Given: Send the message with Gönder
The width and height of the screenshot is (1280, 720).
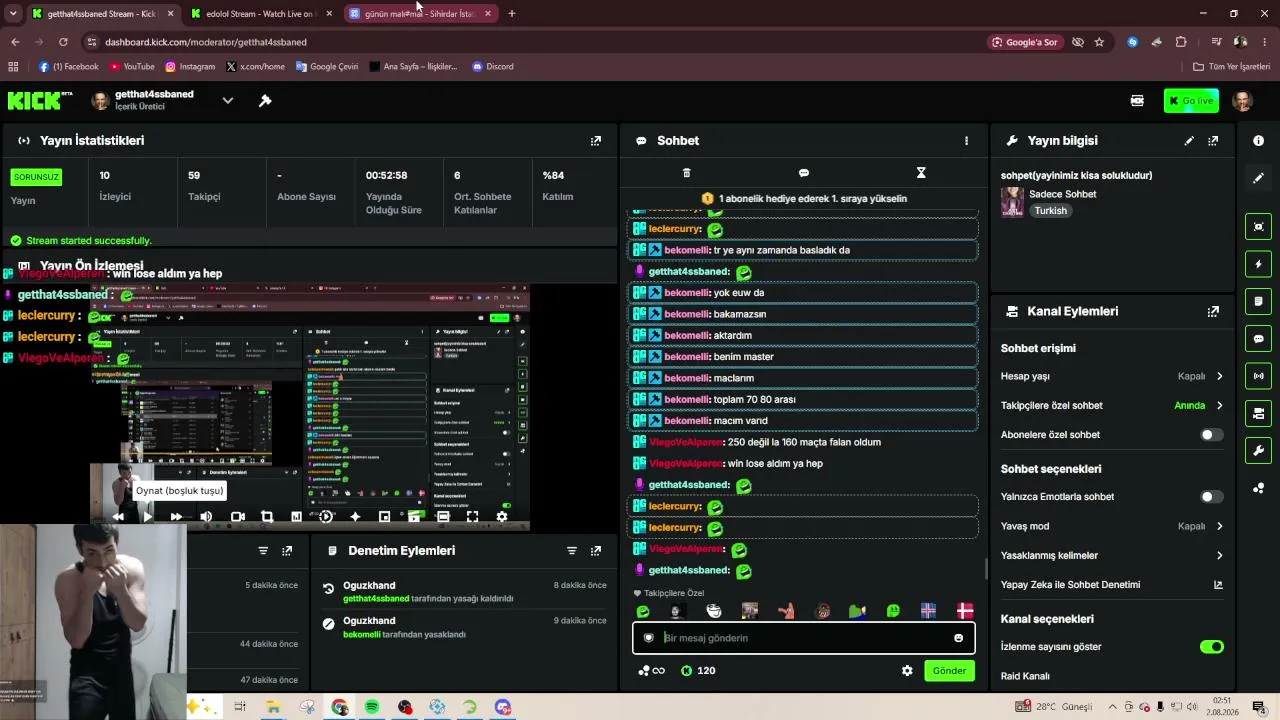Looking at the screenshot, I should click(949, 671).
